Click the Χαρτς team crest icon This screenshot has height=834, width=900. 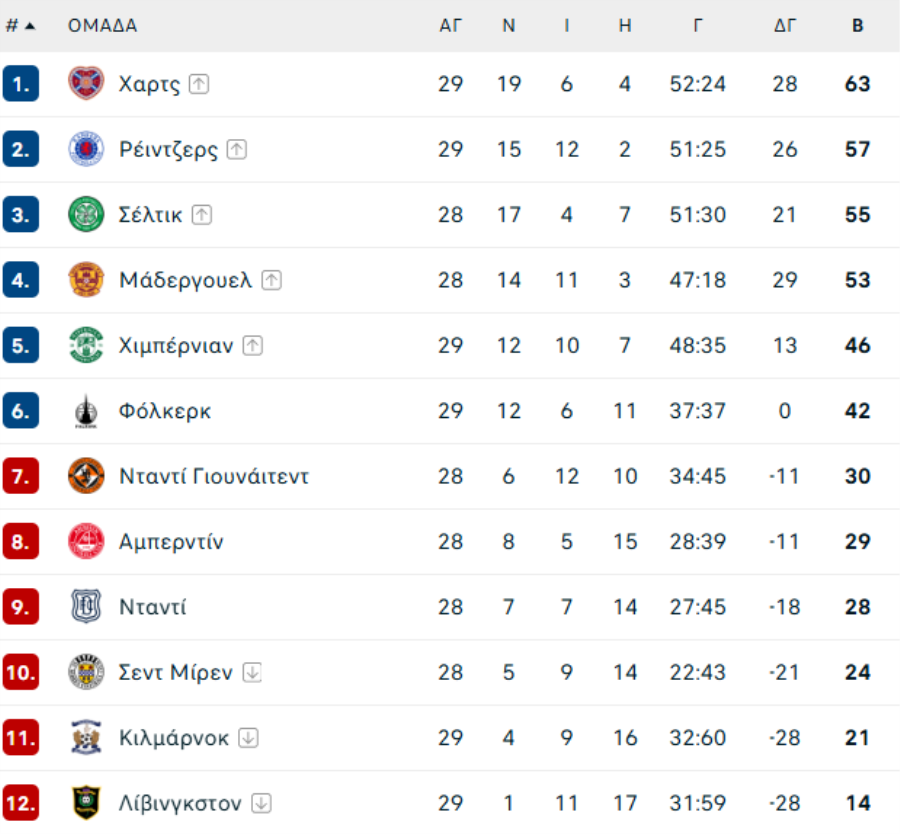(x=86, y=84)
